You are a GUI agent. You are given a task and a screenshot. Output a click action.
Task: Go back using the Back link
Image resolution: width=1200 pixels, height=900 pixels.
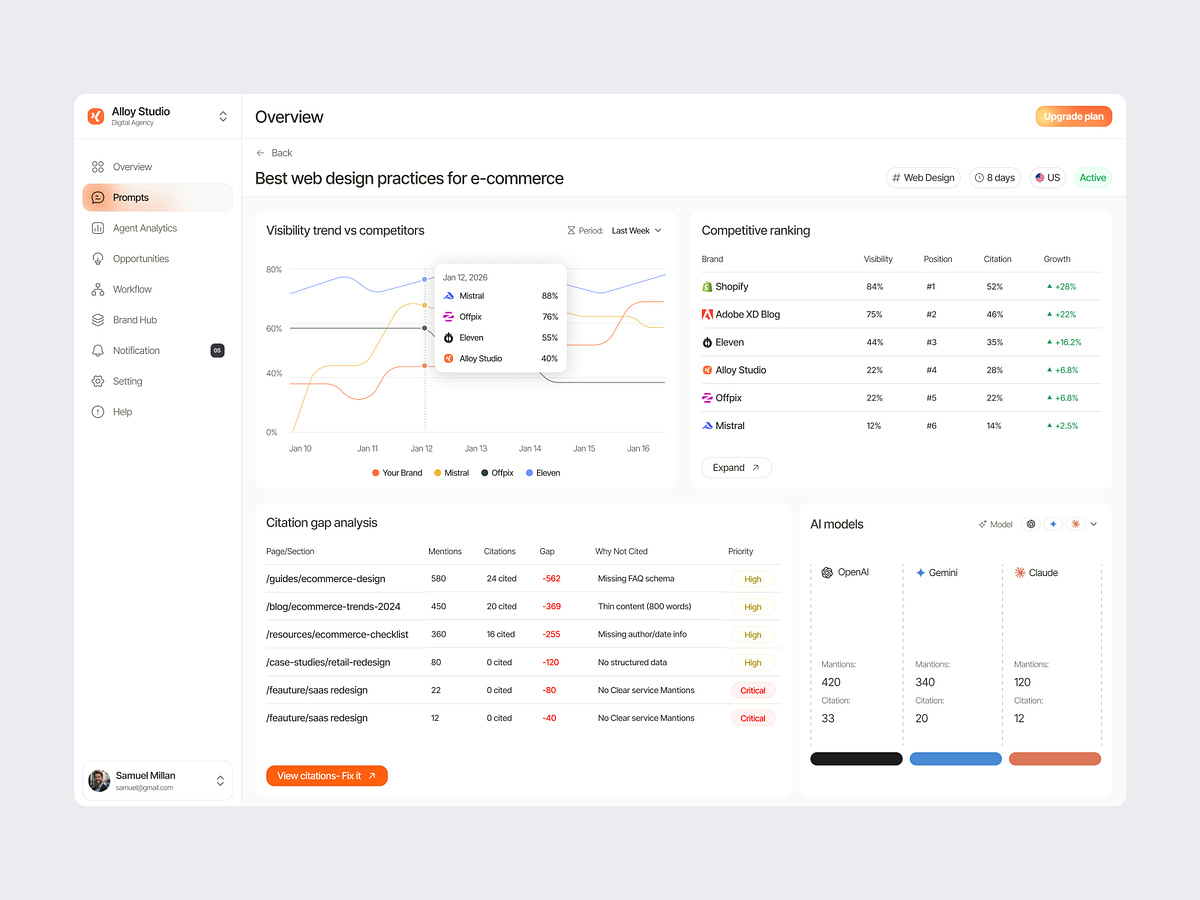[x=274, y=153]
